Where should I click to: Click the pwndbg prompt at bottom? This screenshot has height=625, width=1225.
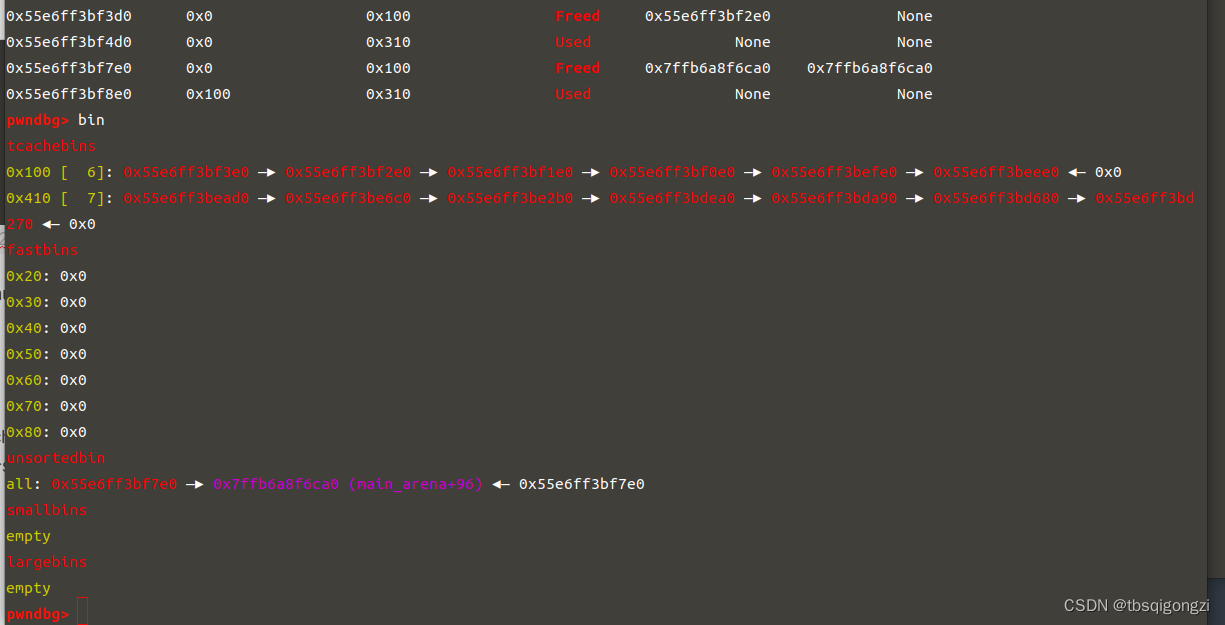tap(37, 614)
